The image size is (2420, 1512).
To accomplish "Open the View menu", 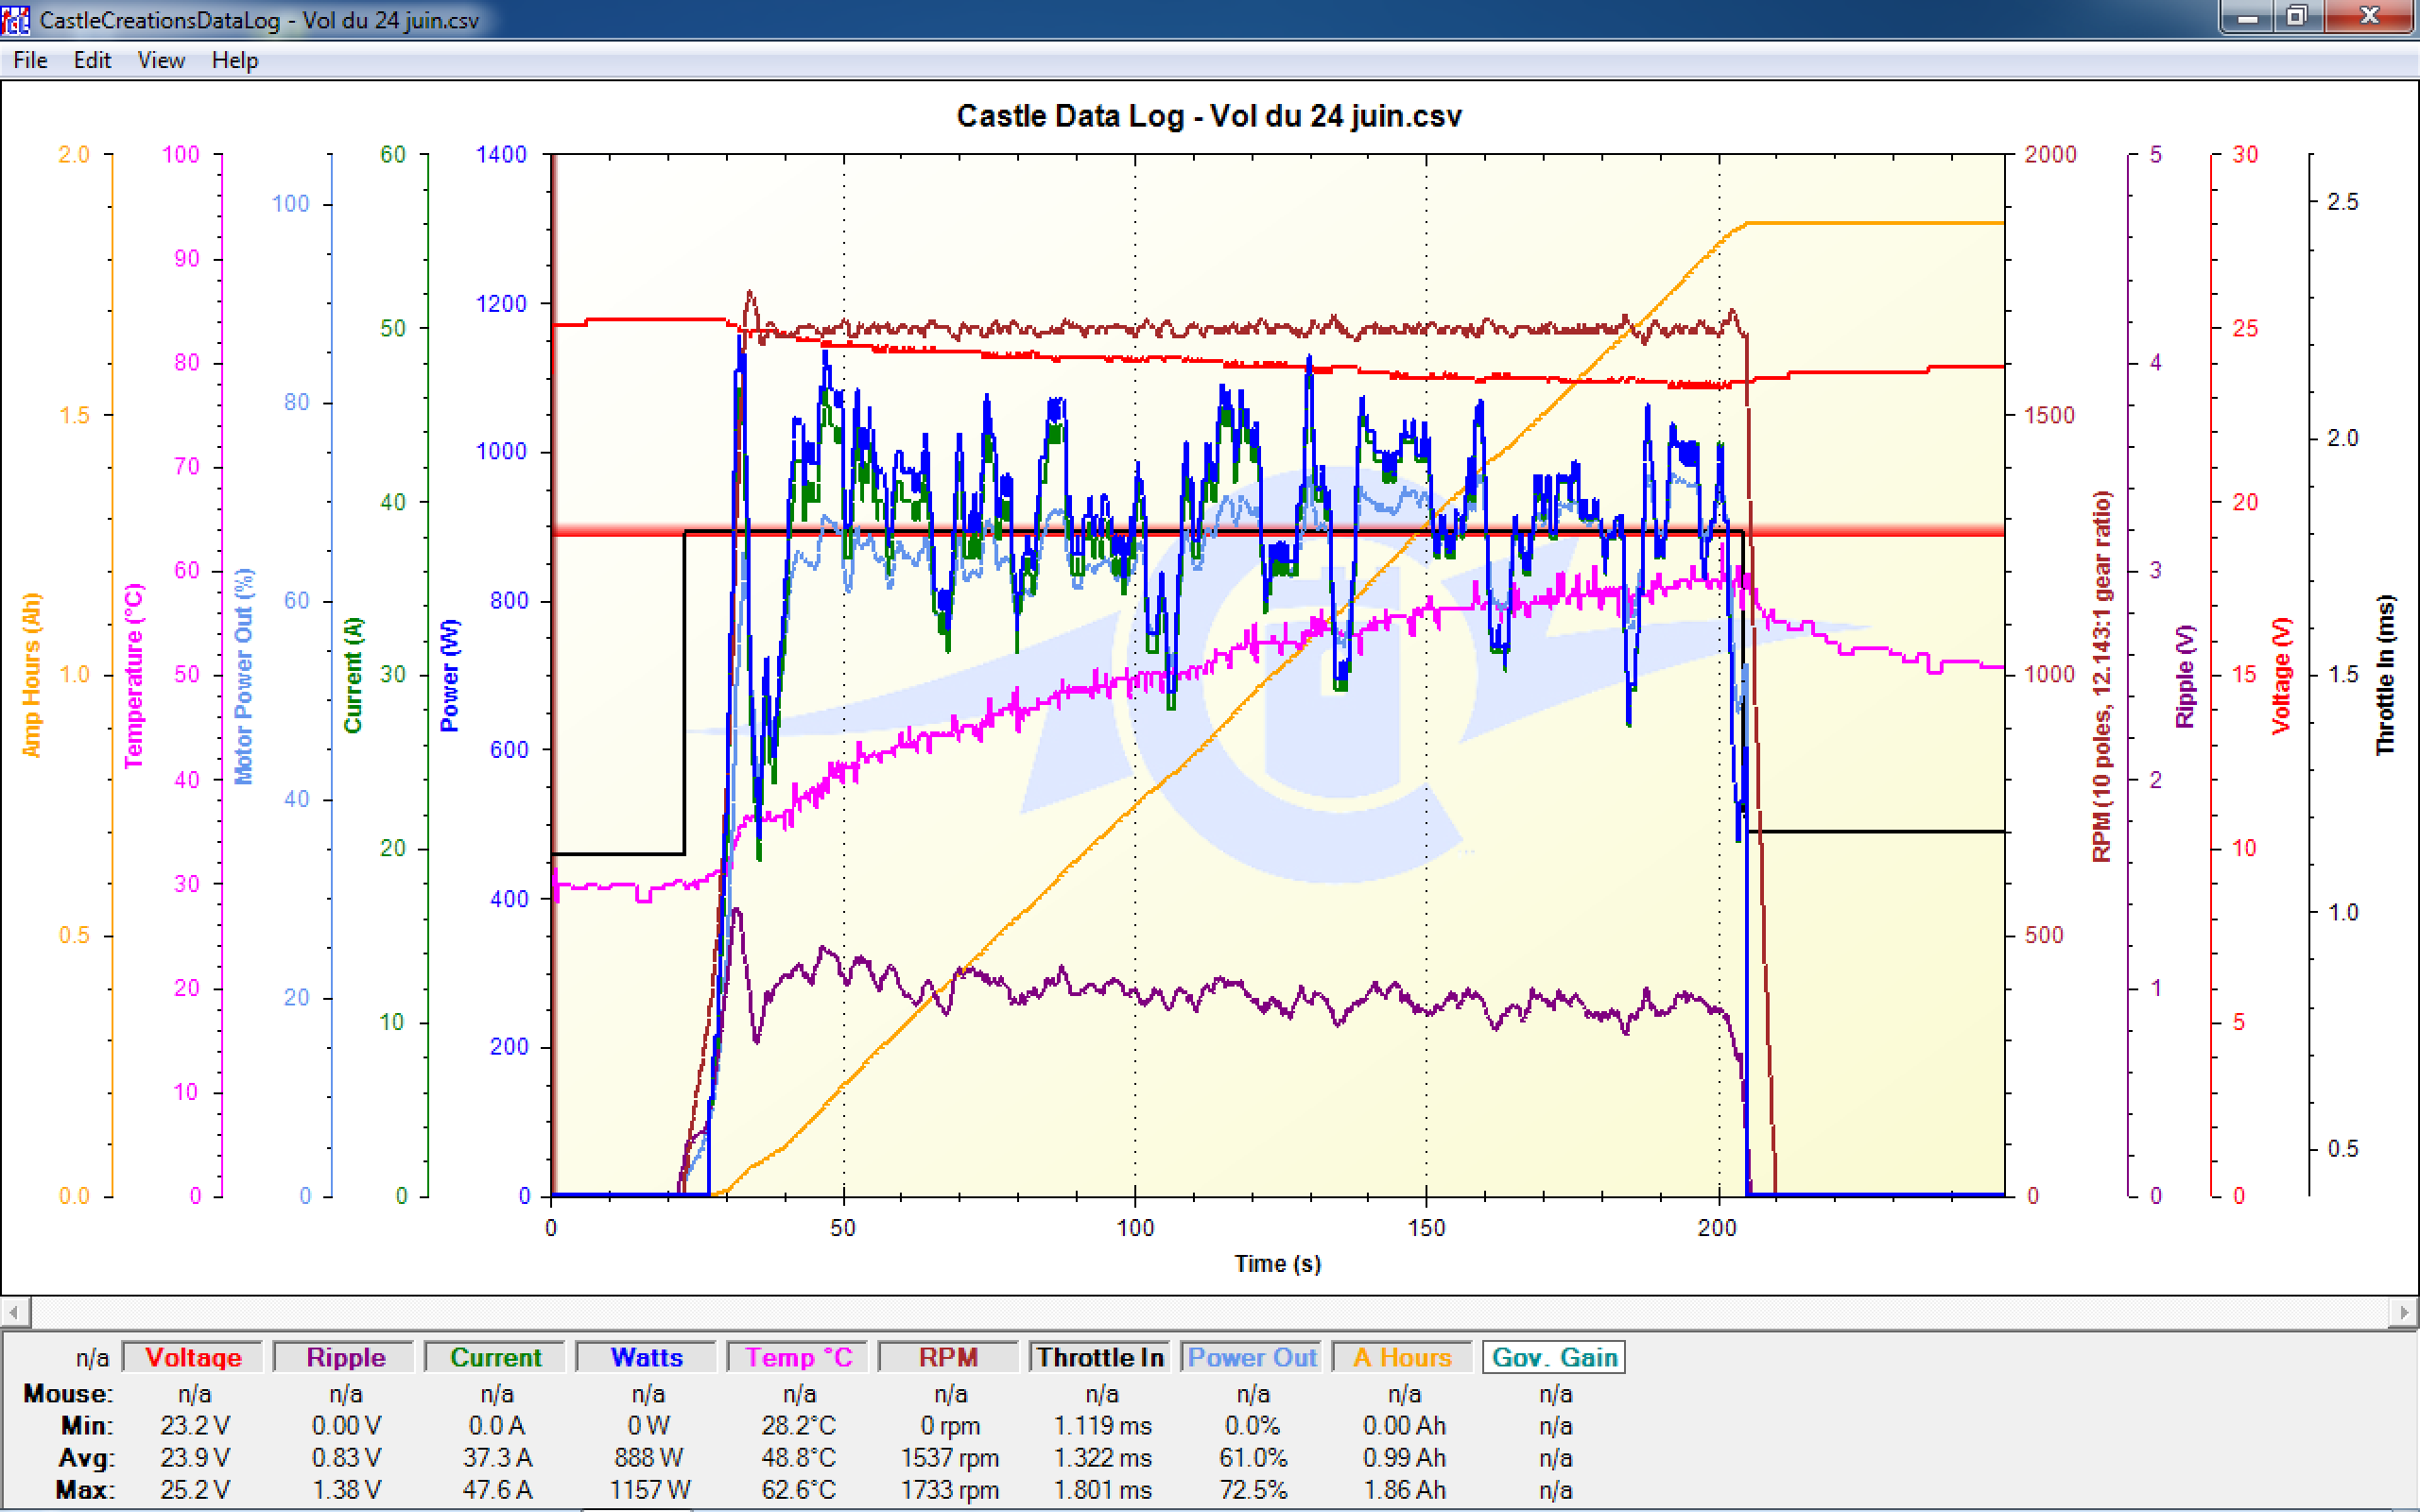I will (x=161, y=60).
